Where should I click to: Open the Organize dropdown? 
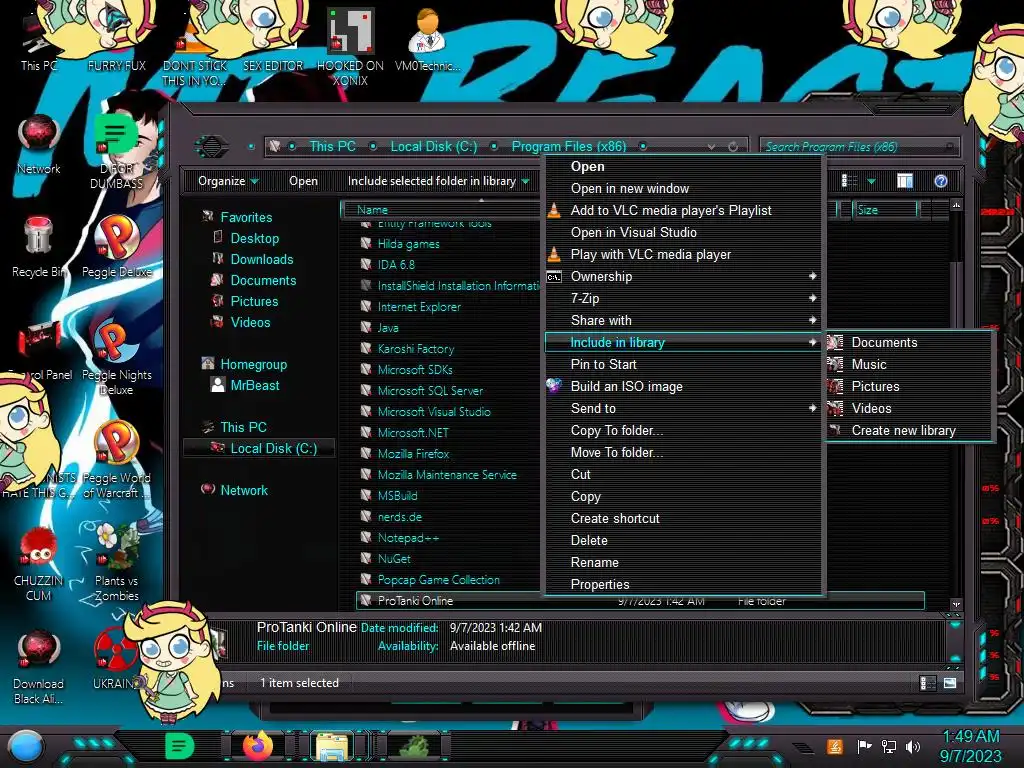click(228, 181)
